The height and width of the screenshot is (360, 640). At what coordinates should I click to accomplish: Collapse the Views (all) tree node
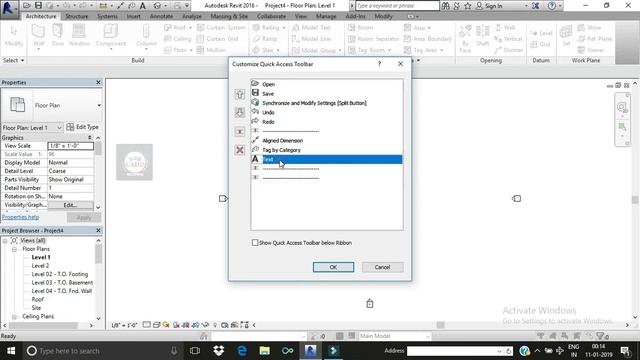point(5,241)
